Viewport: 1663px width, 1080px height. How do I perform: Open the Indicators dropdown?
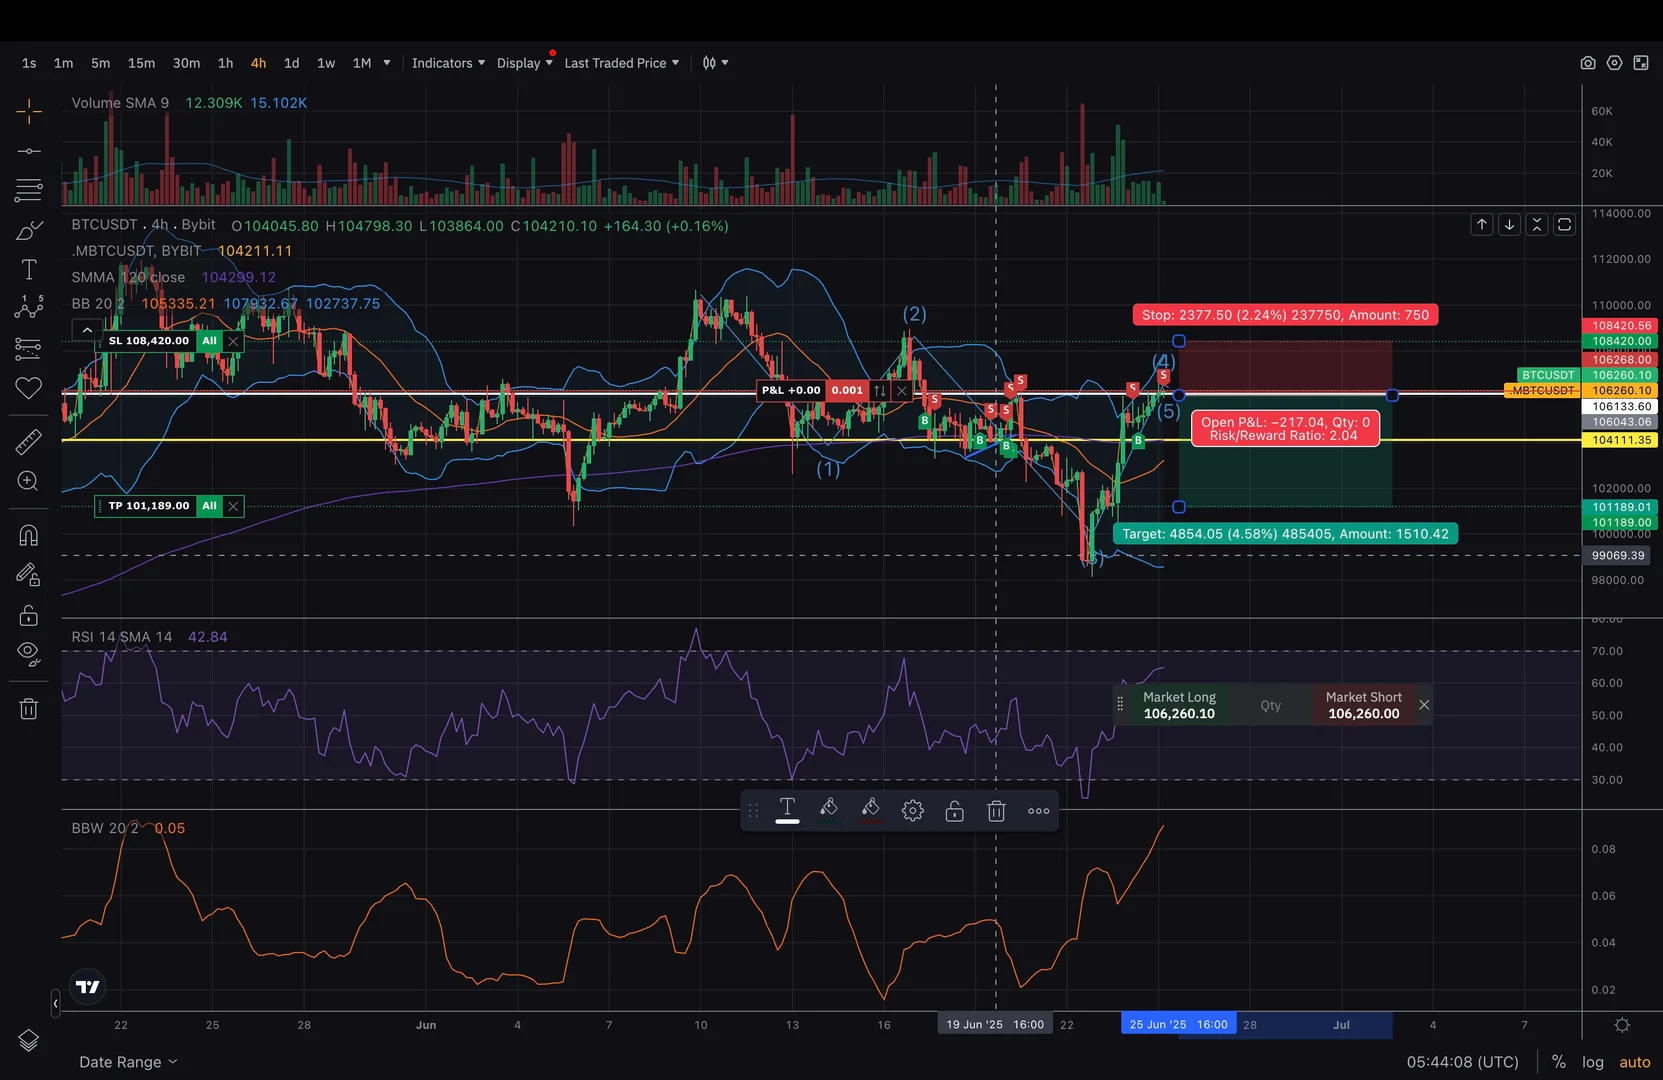(448, 63)
